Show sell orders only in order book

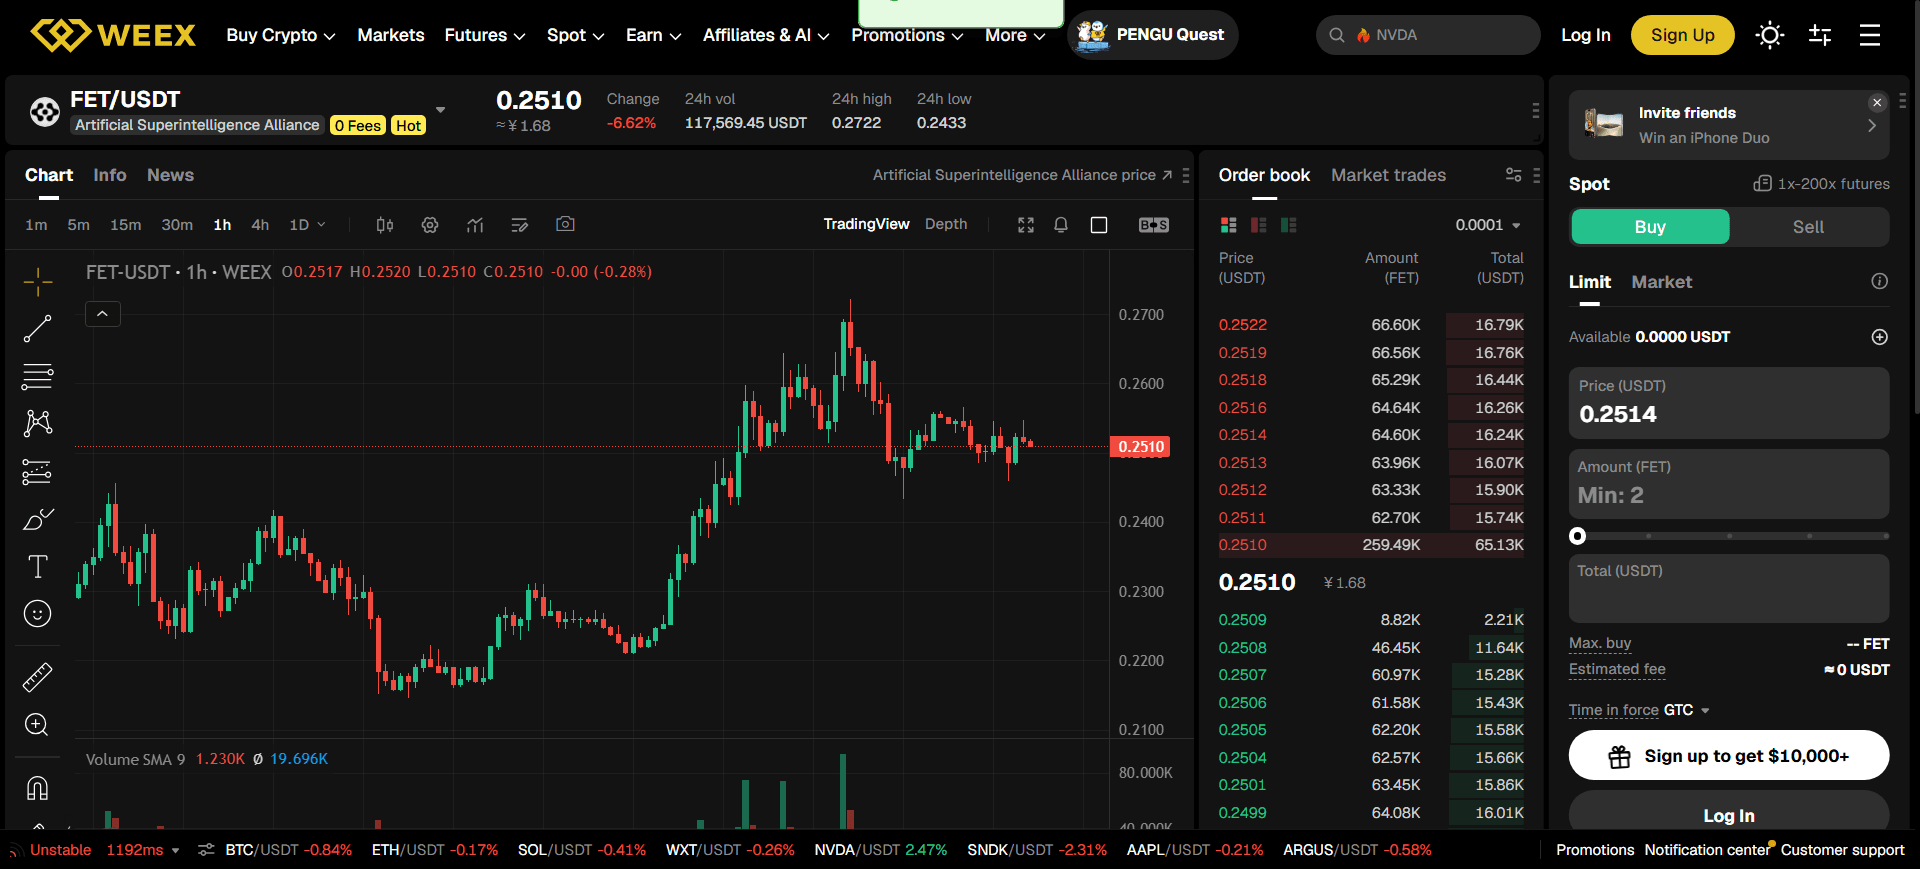[1259, 225]
